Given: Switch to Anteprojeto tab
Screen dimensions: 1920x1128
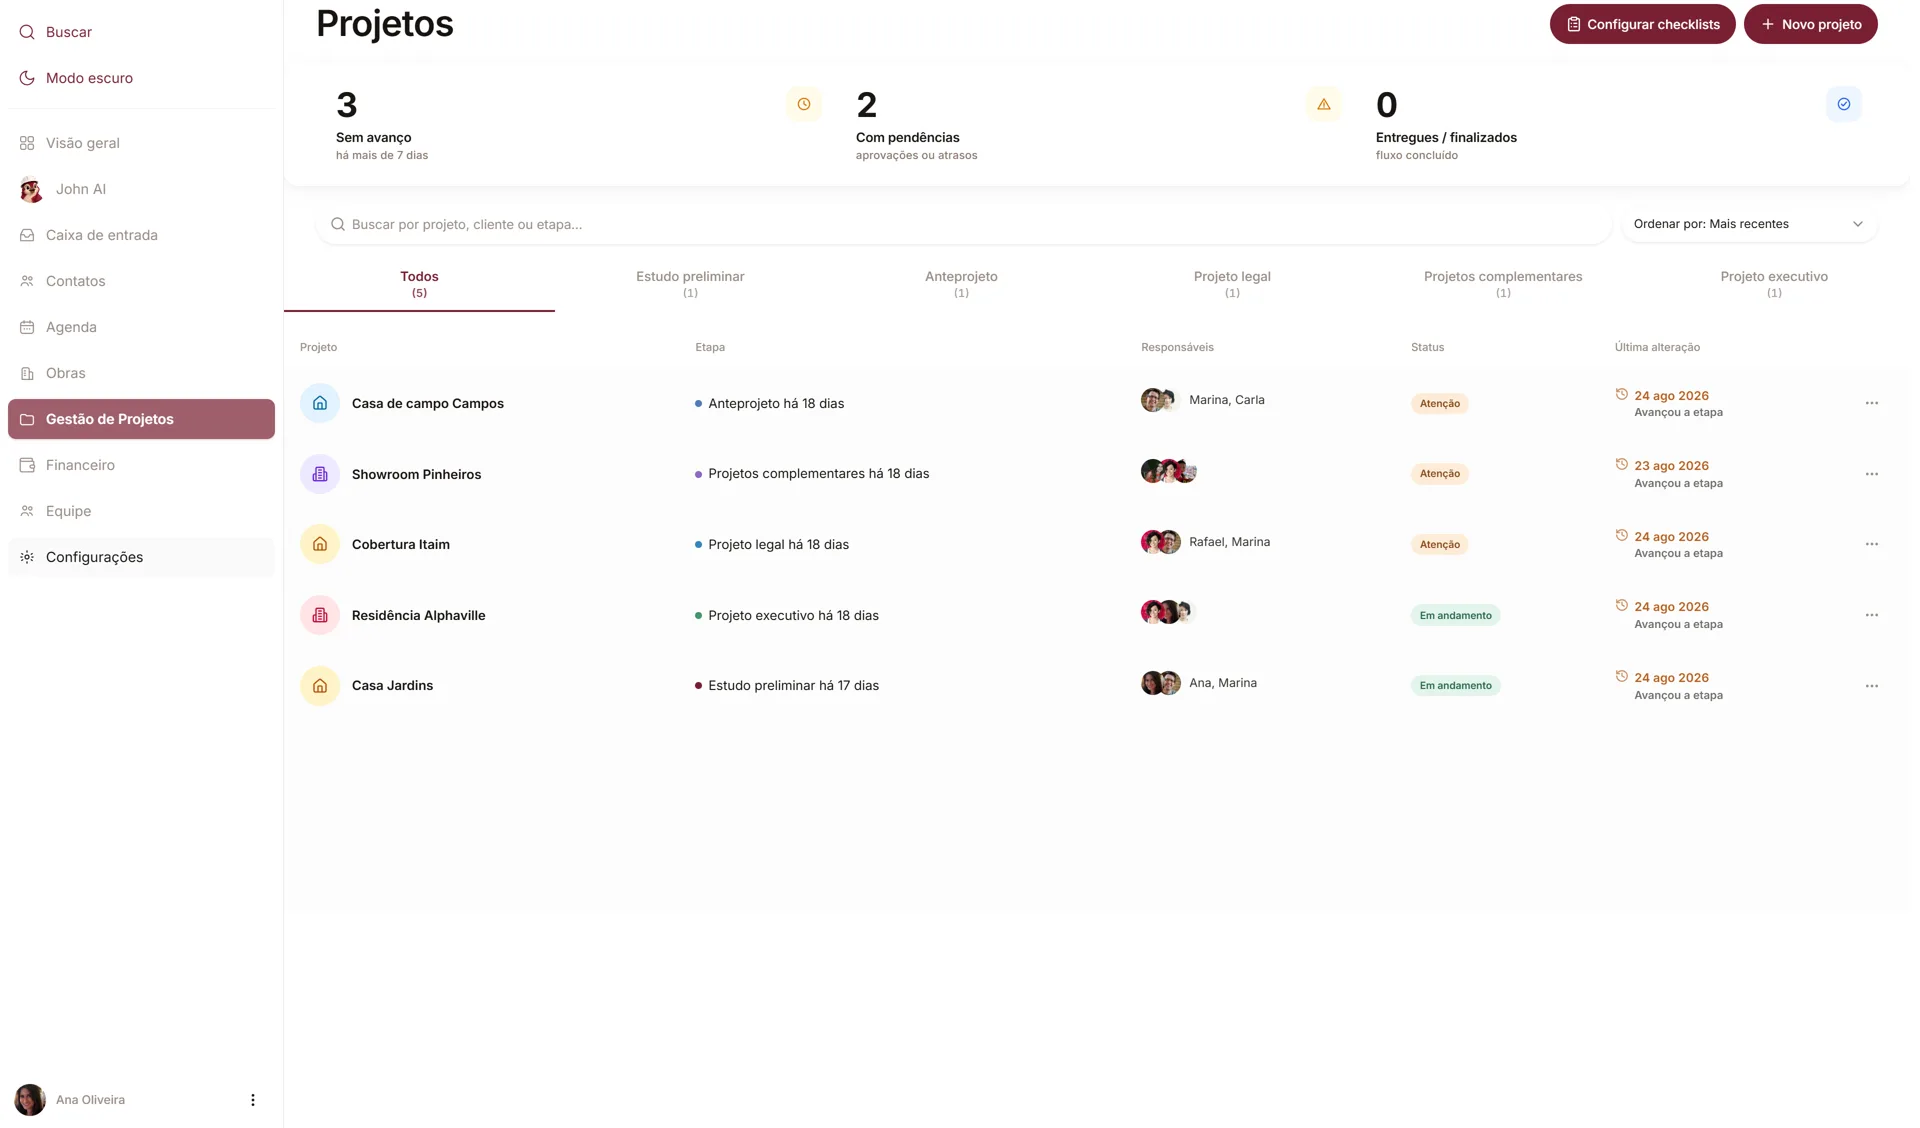Looking at the screenshot, I should 961,284.
